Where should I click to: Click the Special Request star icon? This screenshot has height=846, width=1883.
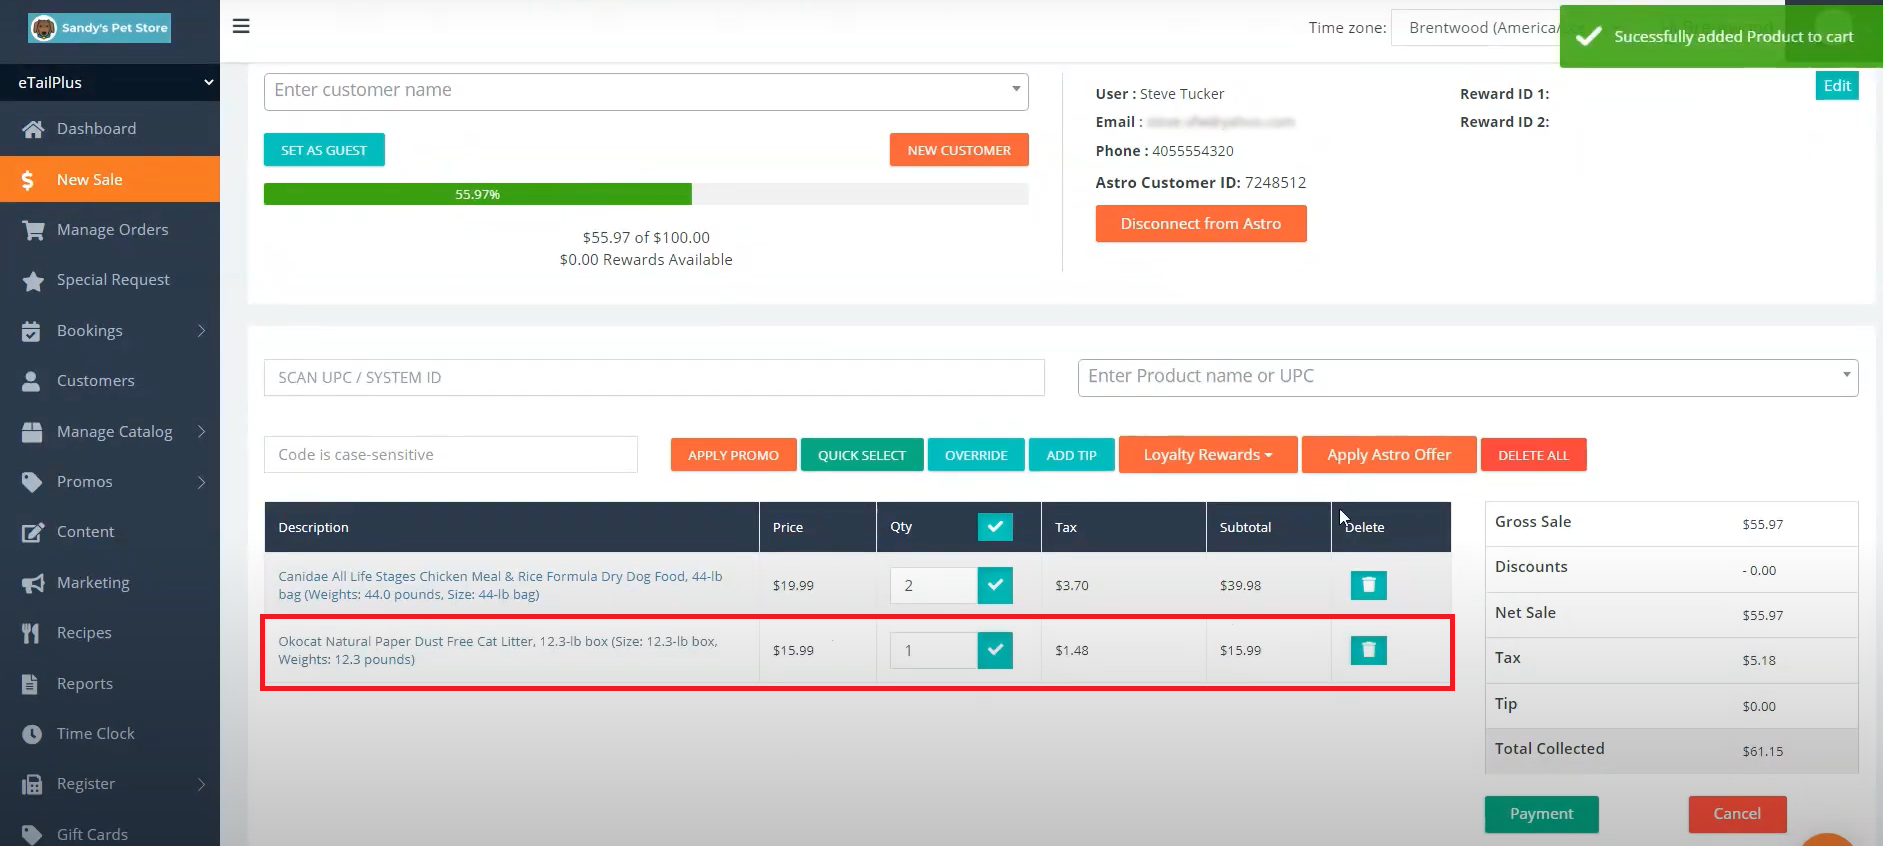pos(33,281)
